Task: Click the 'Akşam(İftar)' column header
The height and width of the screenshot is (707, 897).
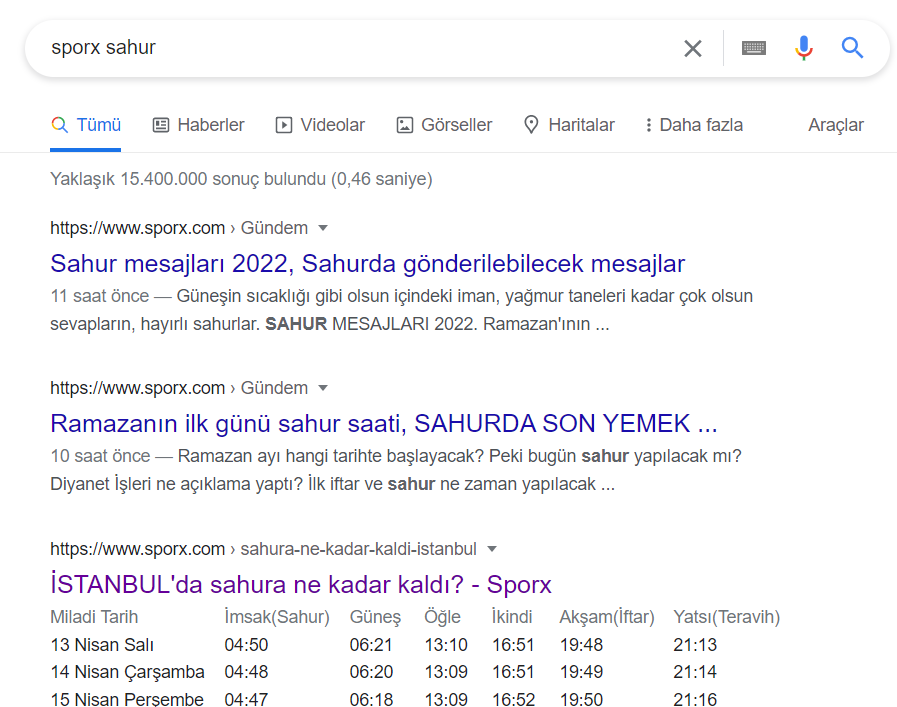Action: (607, 617)
